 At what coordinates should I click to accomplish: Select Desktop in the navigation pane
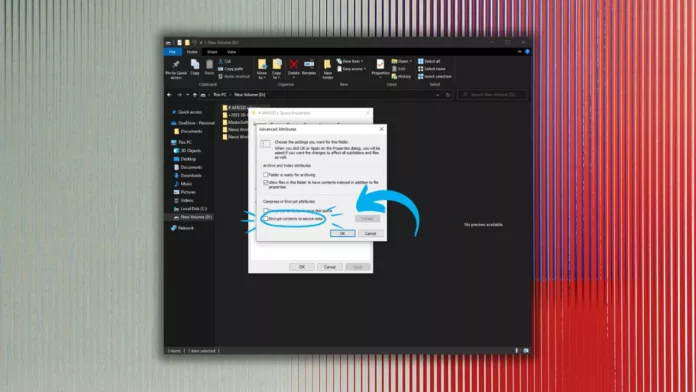click(185, 159)
